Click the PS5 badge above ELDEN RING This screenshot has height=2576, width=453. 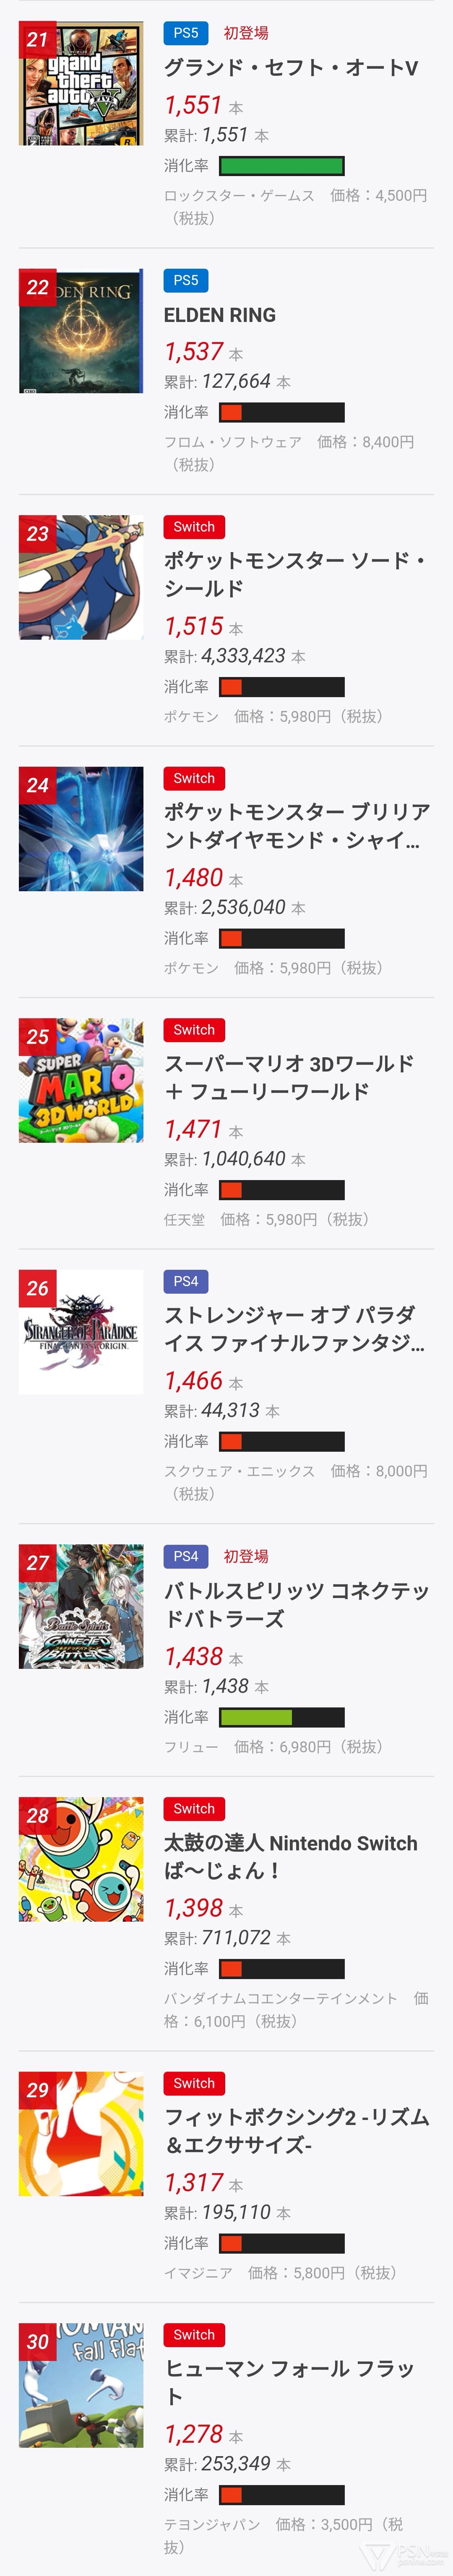(186, 280)
